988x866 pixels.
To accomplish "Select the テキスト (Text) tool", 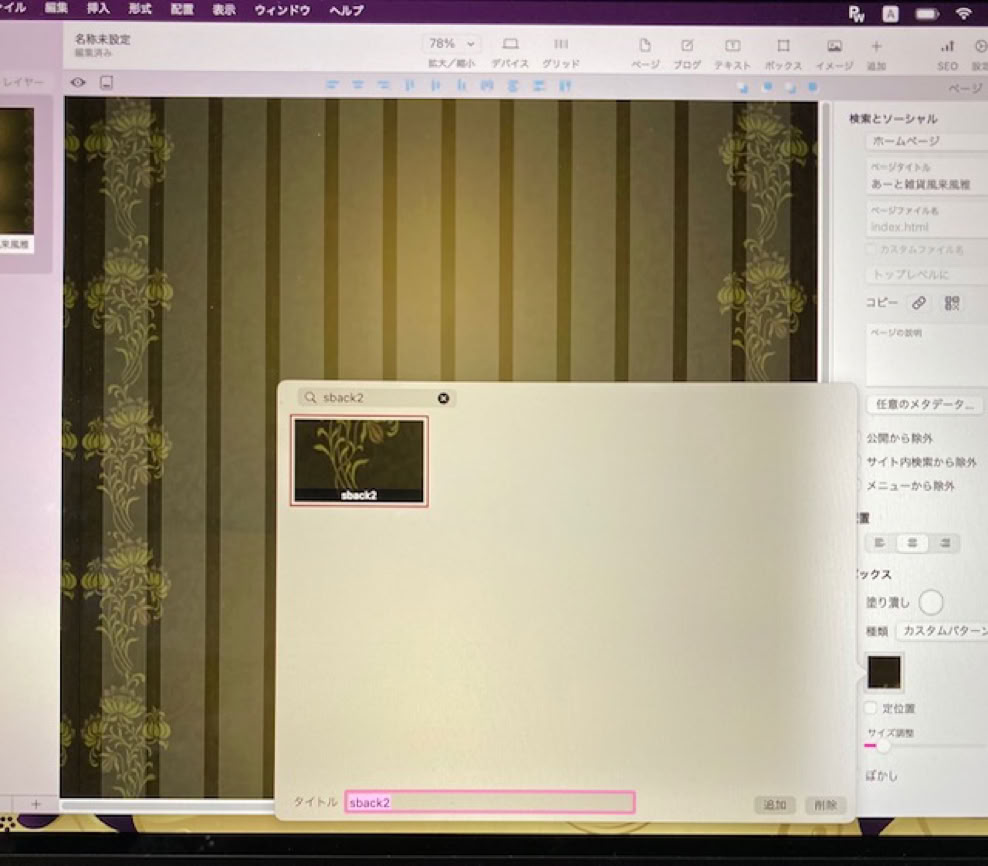I will [732, 46].
